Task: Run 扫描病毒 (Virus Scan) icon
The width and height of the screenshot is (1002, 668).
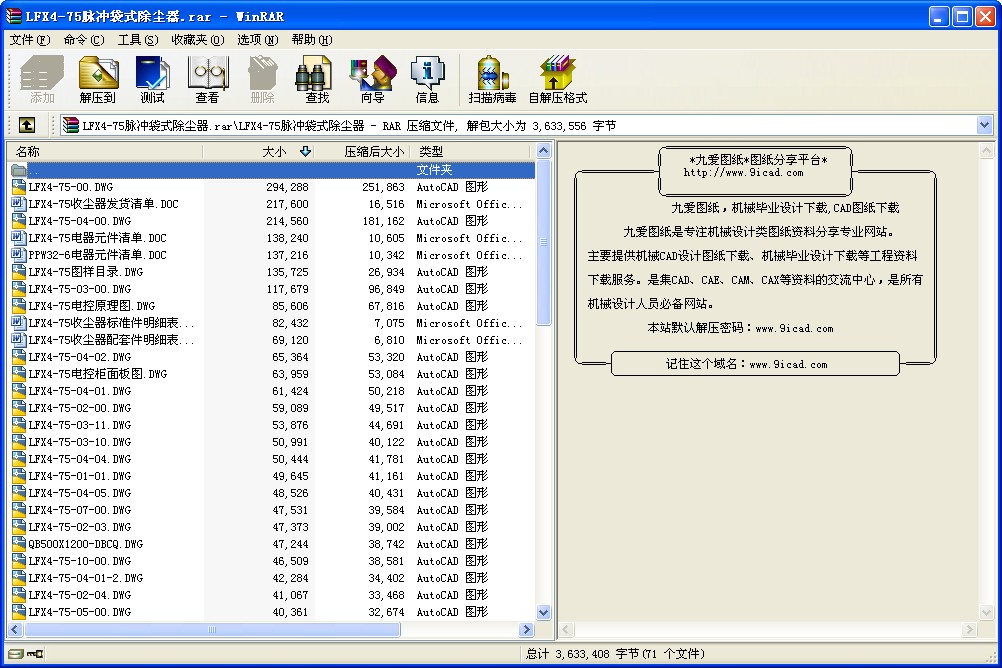Action: click(492, 78)
